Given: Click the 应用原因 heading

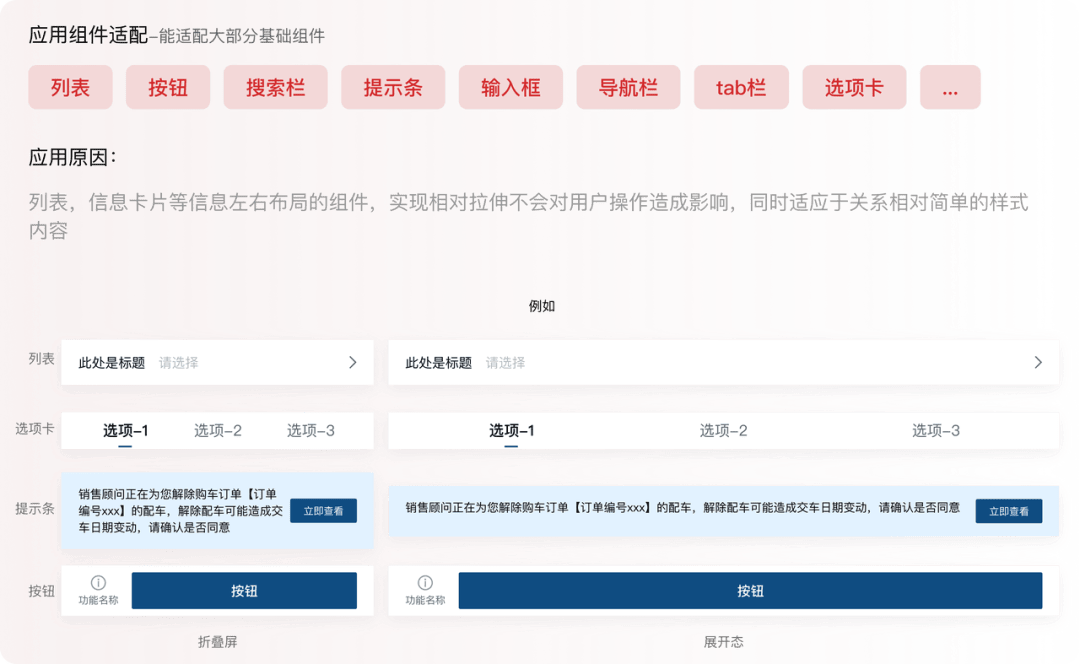Looking at the screenshot, I should [72, 158].
